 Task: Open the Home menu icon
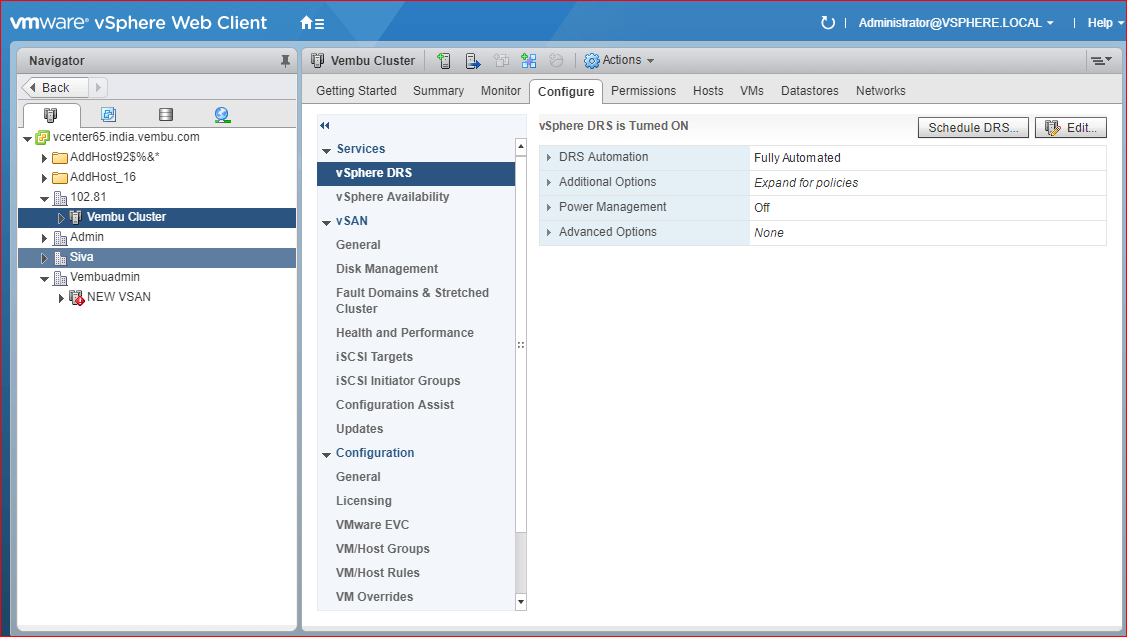(312, 23)
